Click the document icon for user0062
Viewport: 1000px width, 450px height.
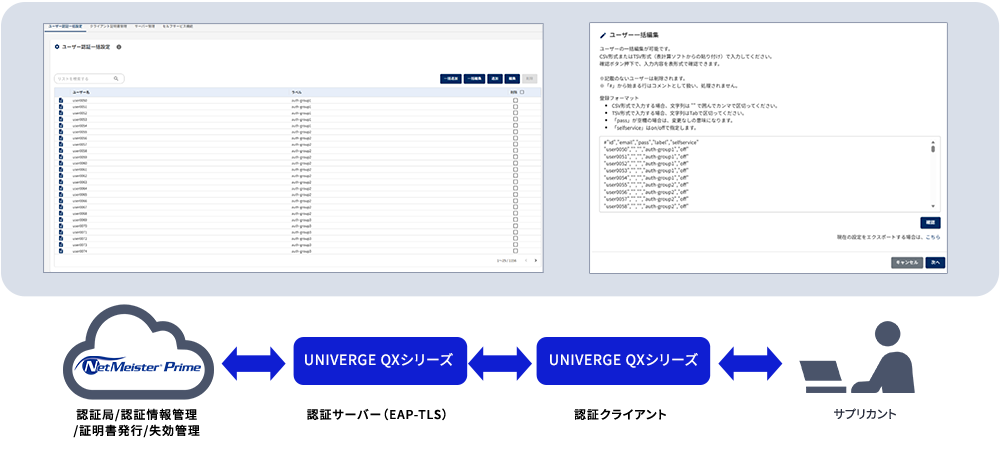(61, 176)
